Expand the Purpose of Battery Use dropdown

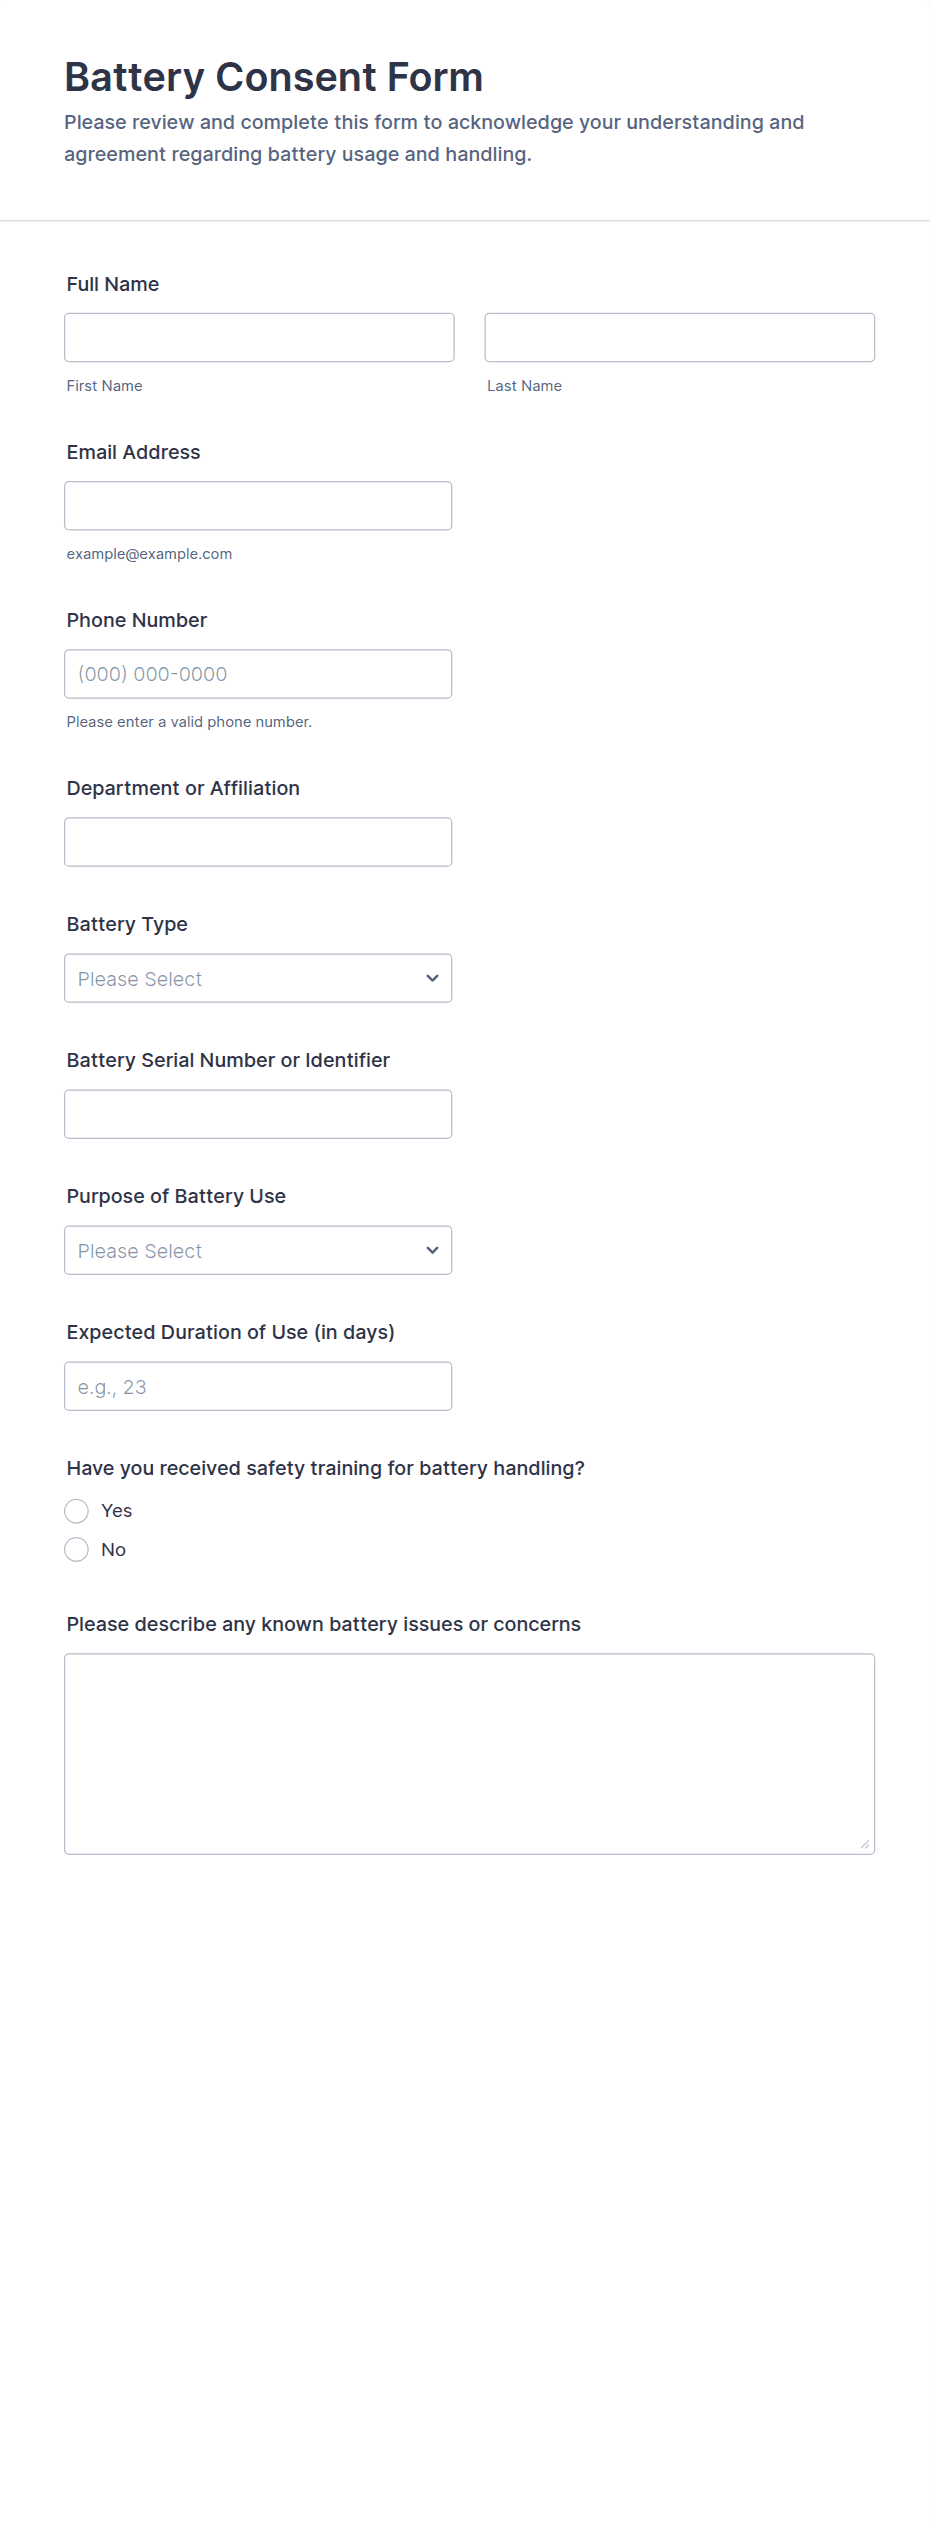pos(258,1250)
